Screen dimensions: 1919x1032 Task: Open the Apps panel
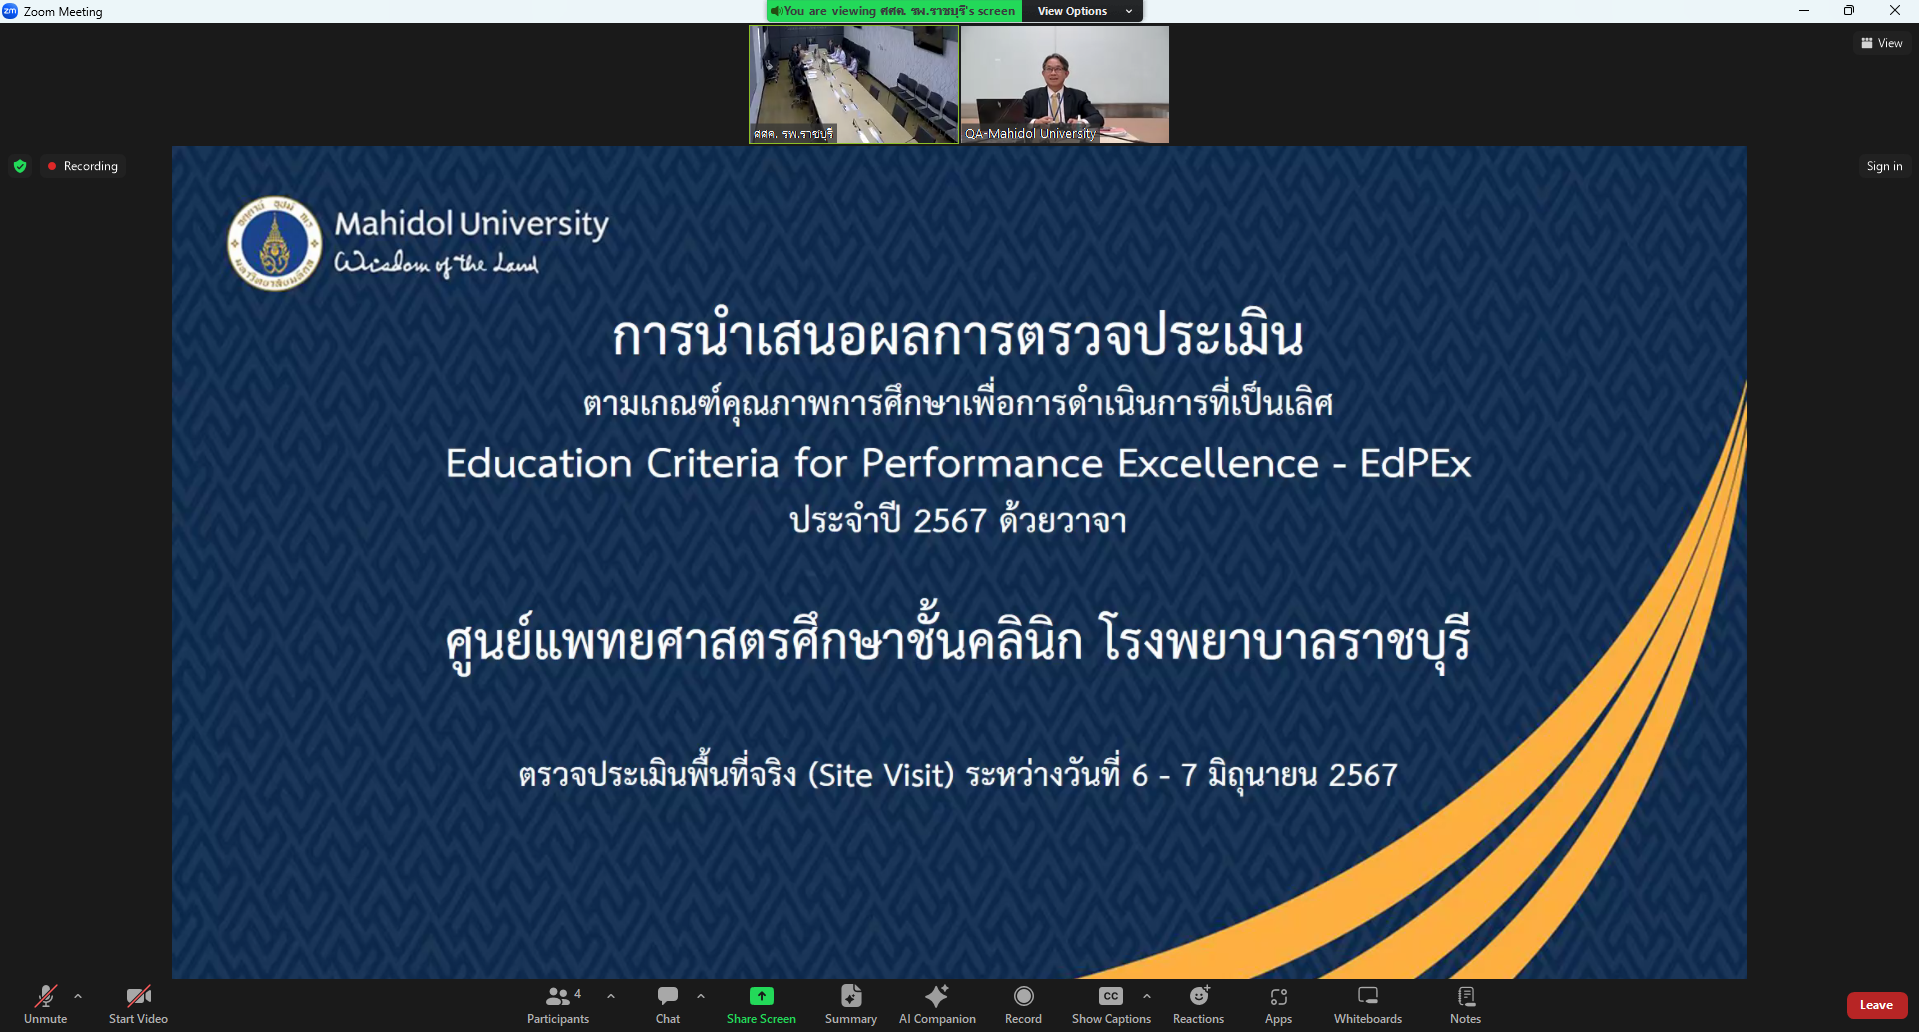click(1278, 1004)
